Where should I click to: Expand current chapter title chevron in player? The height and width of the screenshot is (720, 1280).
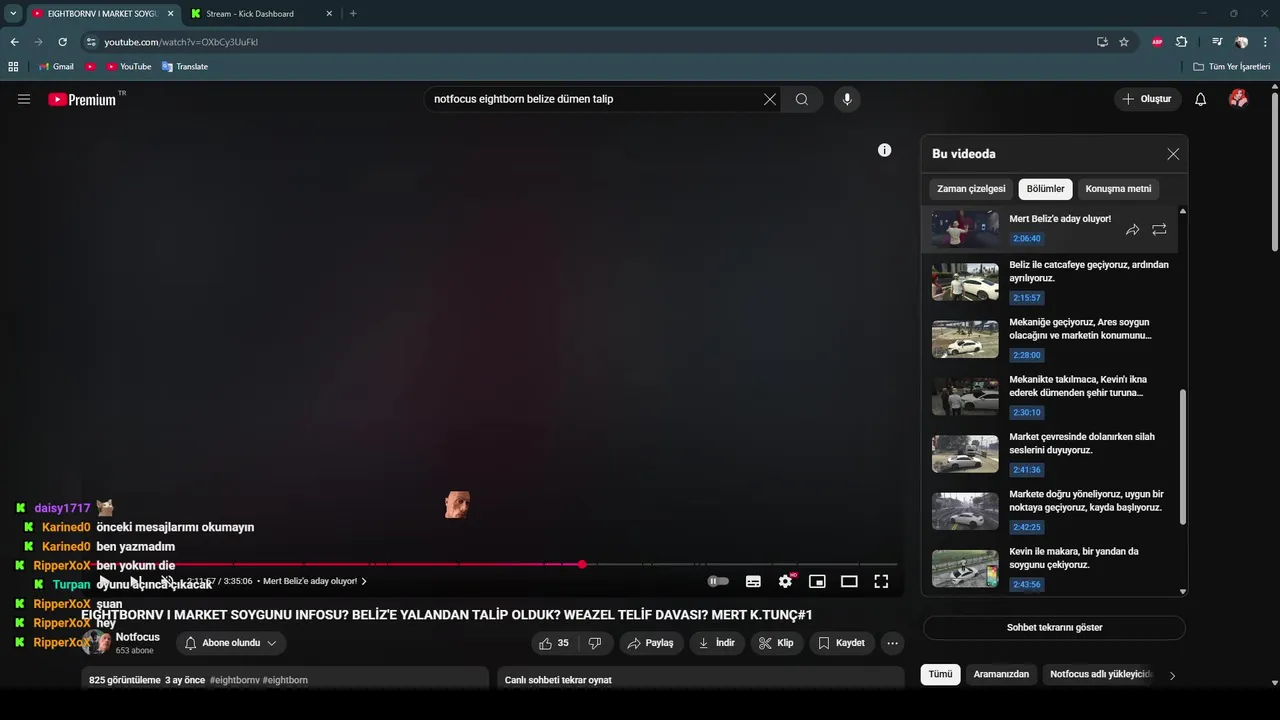364,581
